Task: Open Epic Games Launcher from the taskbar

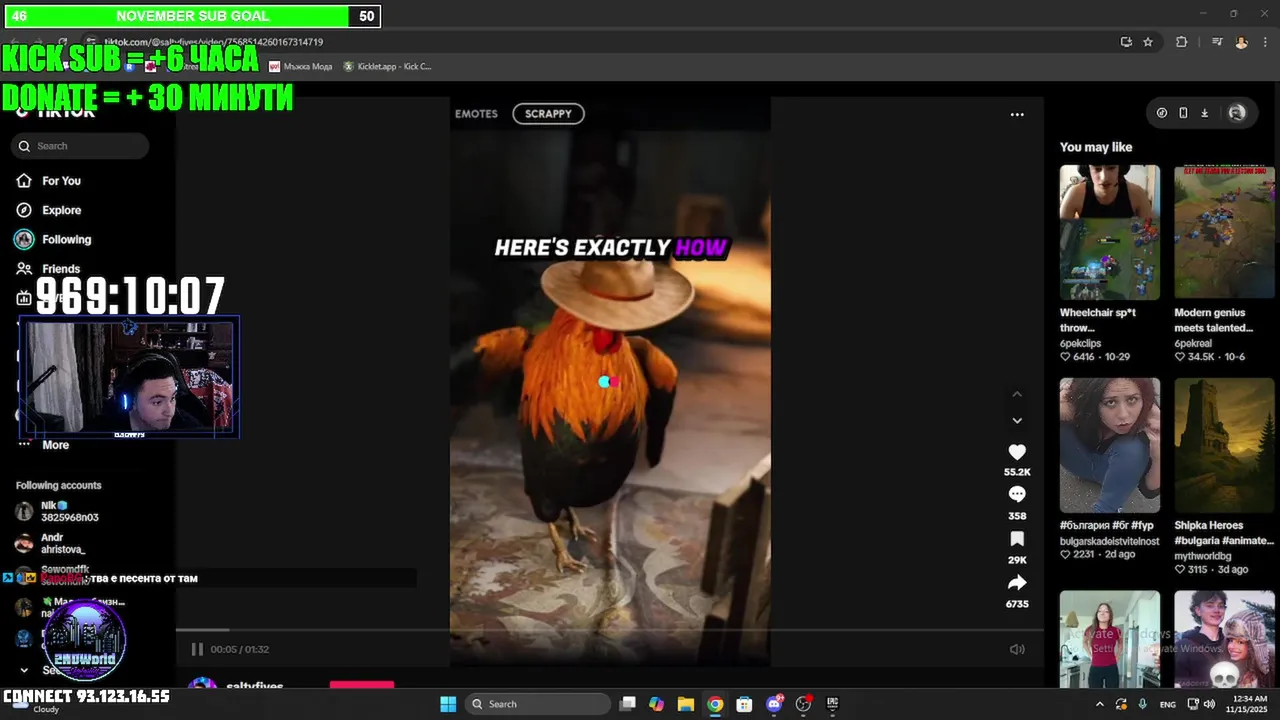Action: (832, 704)
